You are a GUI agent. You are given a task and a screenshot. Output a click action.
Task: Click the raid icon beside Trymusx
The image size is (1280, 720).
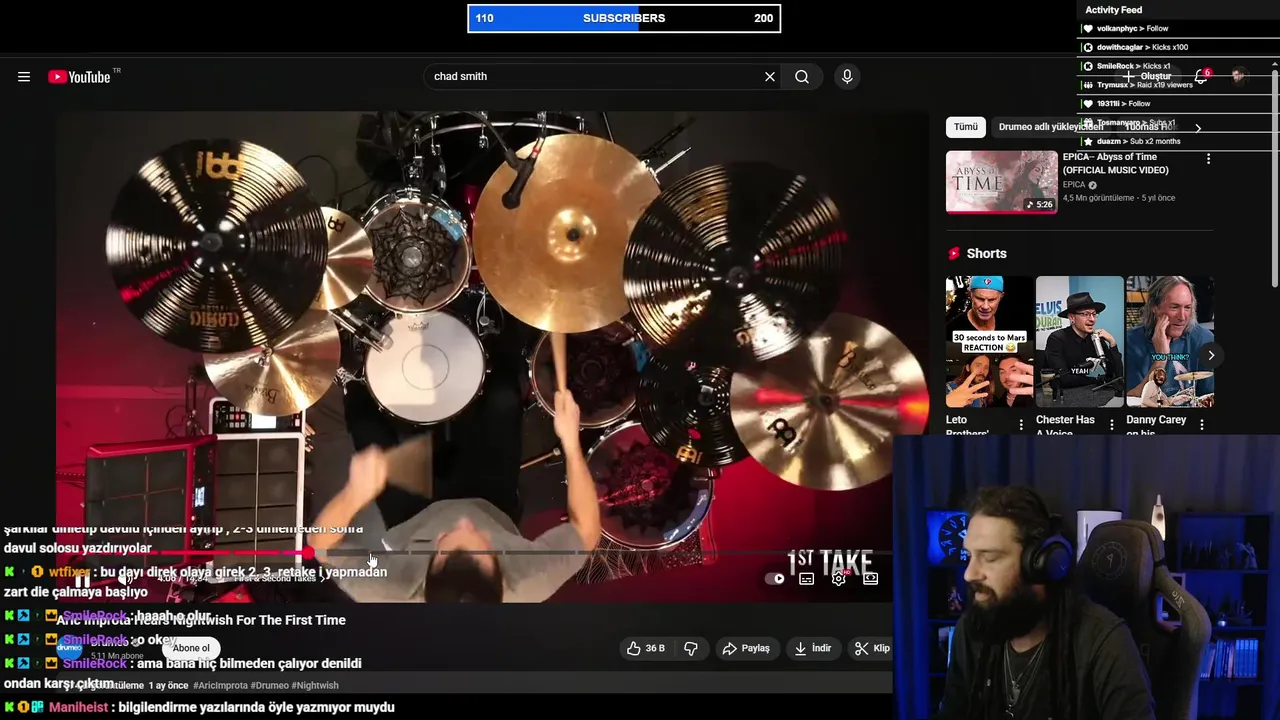(x=1088, y=85)
